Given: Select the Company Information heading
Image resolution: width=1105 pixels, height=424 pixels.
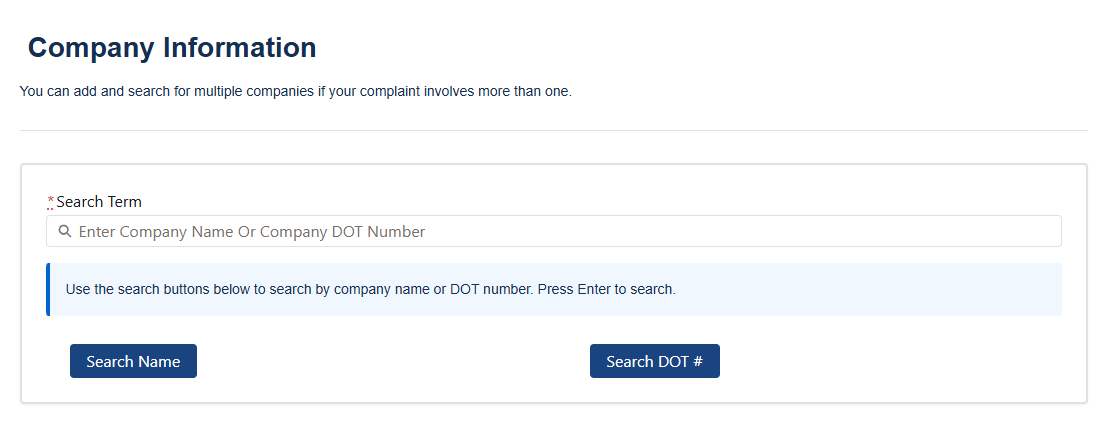Looking at the screenshot, I should [x=172, y=47].
